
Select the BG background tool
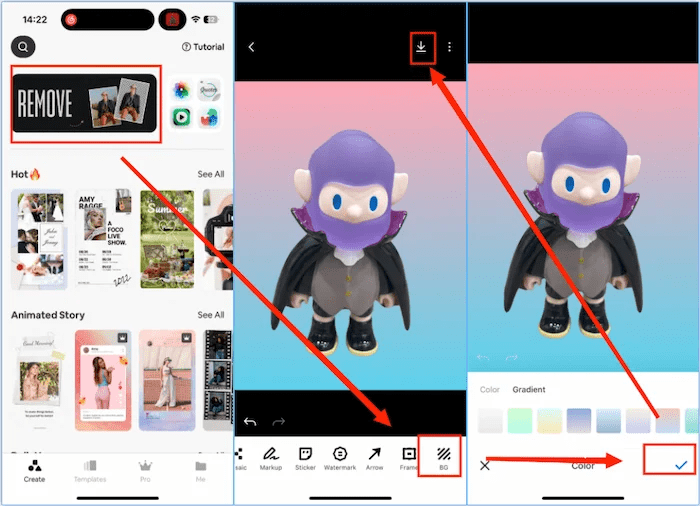tap(443, 459)
